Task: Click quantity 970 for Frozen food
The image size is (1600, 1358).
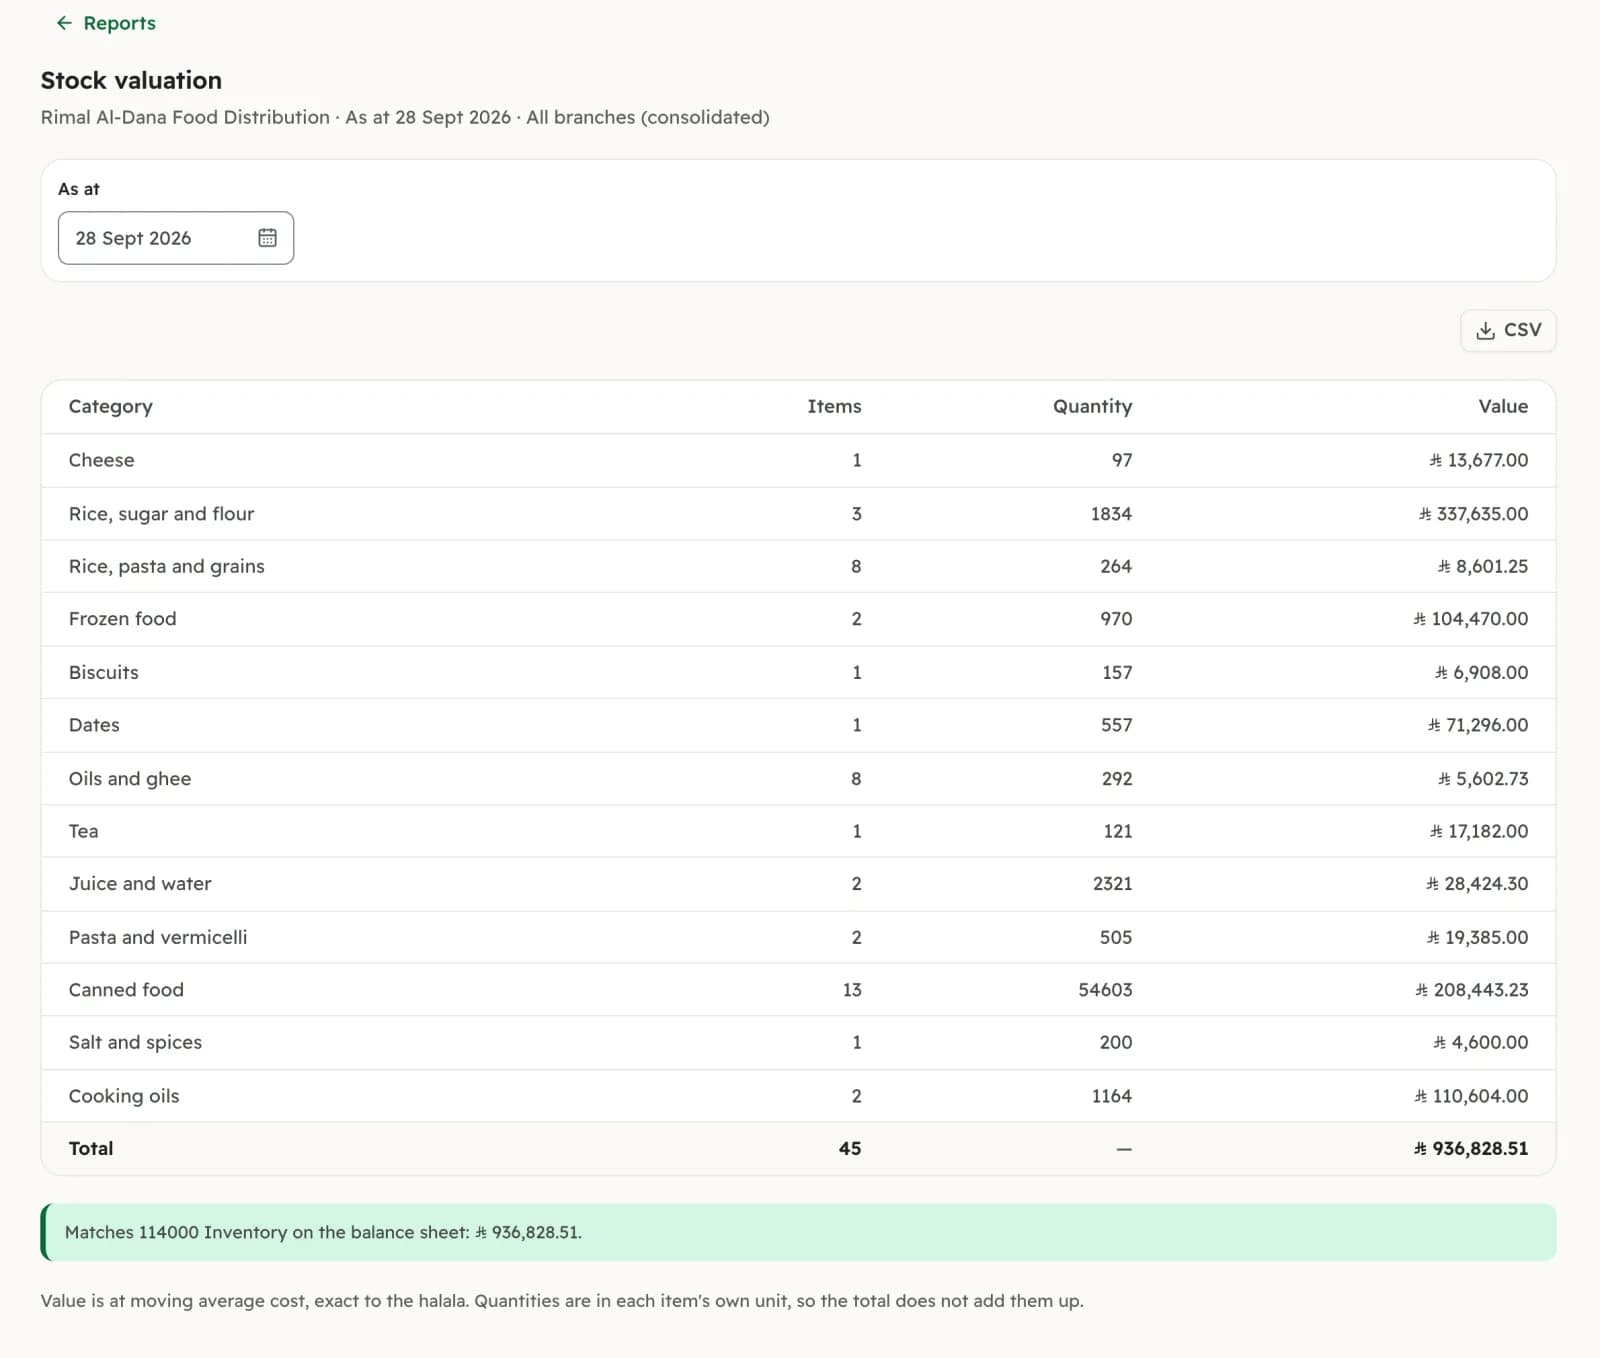Action: [x=1116, y=619]
